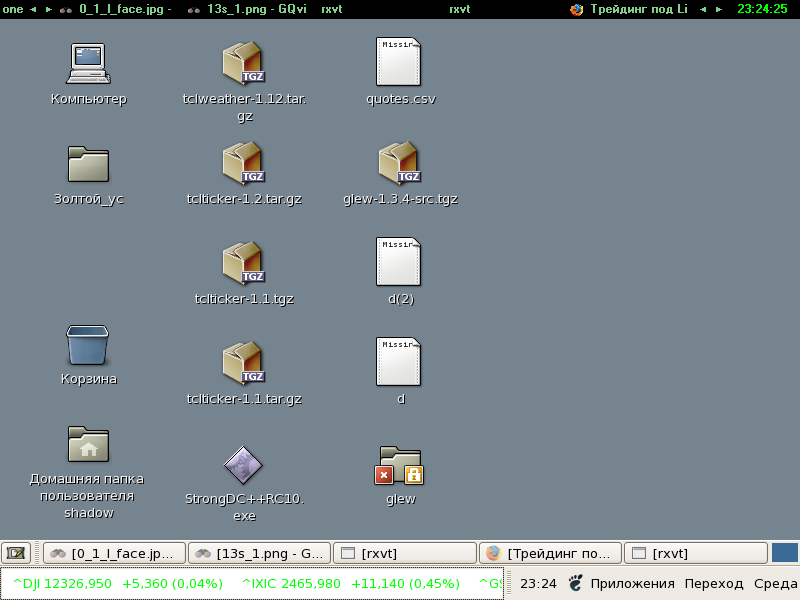The height and width of the screenshot is (600, 800).
Task: Activate the first [rxvt] taskbar button
Action: [x=405, y=553]
